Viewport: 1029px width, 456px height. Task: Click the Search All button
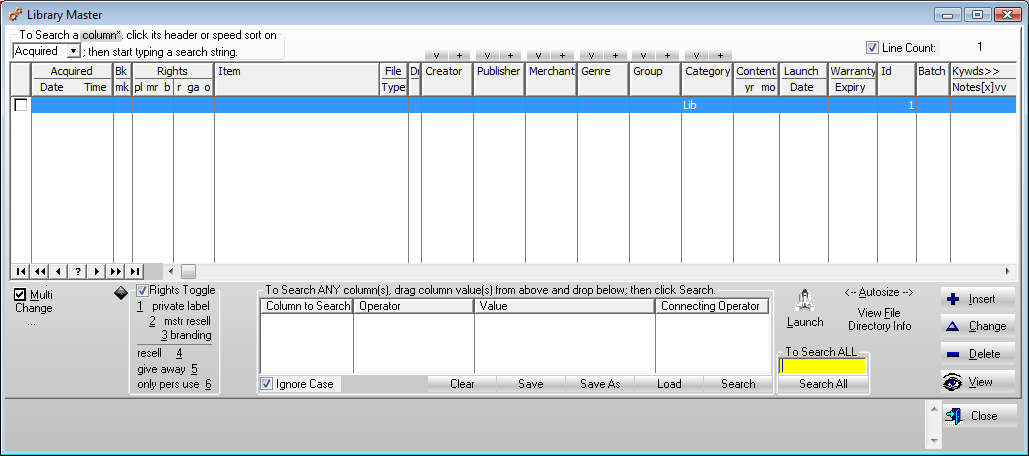(823, 384)
